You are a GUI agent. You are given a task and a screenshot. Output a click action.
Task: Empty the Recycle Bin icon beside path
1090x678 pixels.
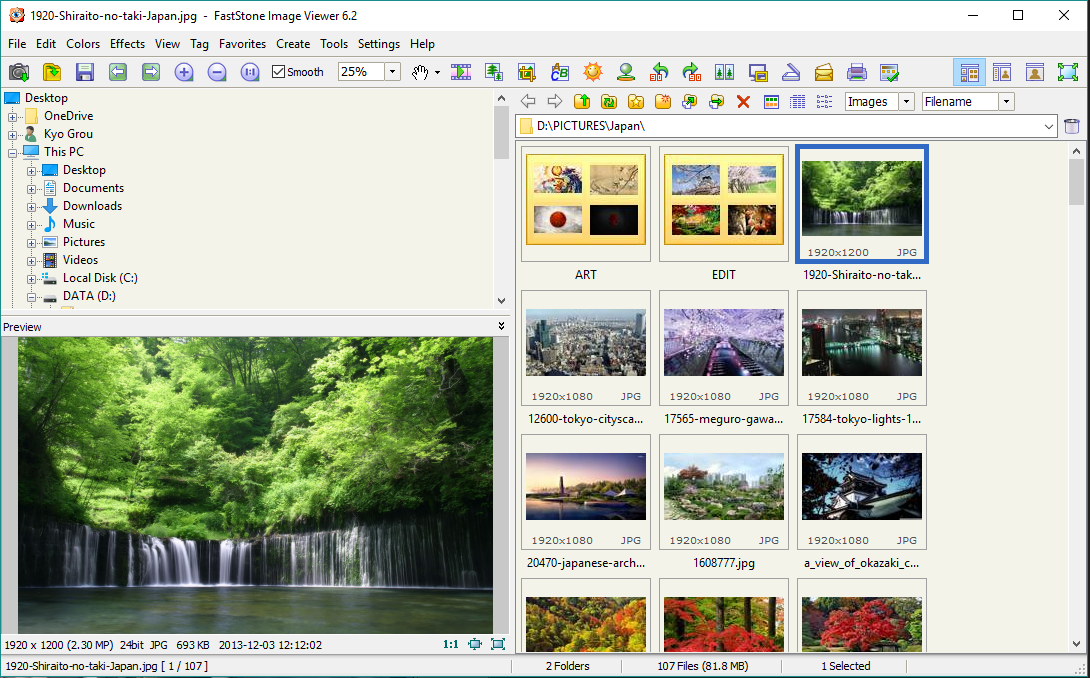click(x=1072, y=126)
